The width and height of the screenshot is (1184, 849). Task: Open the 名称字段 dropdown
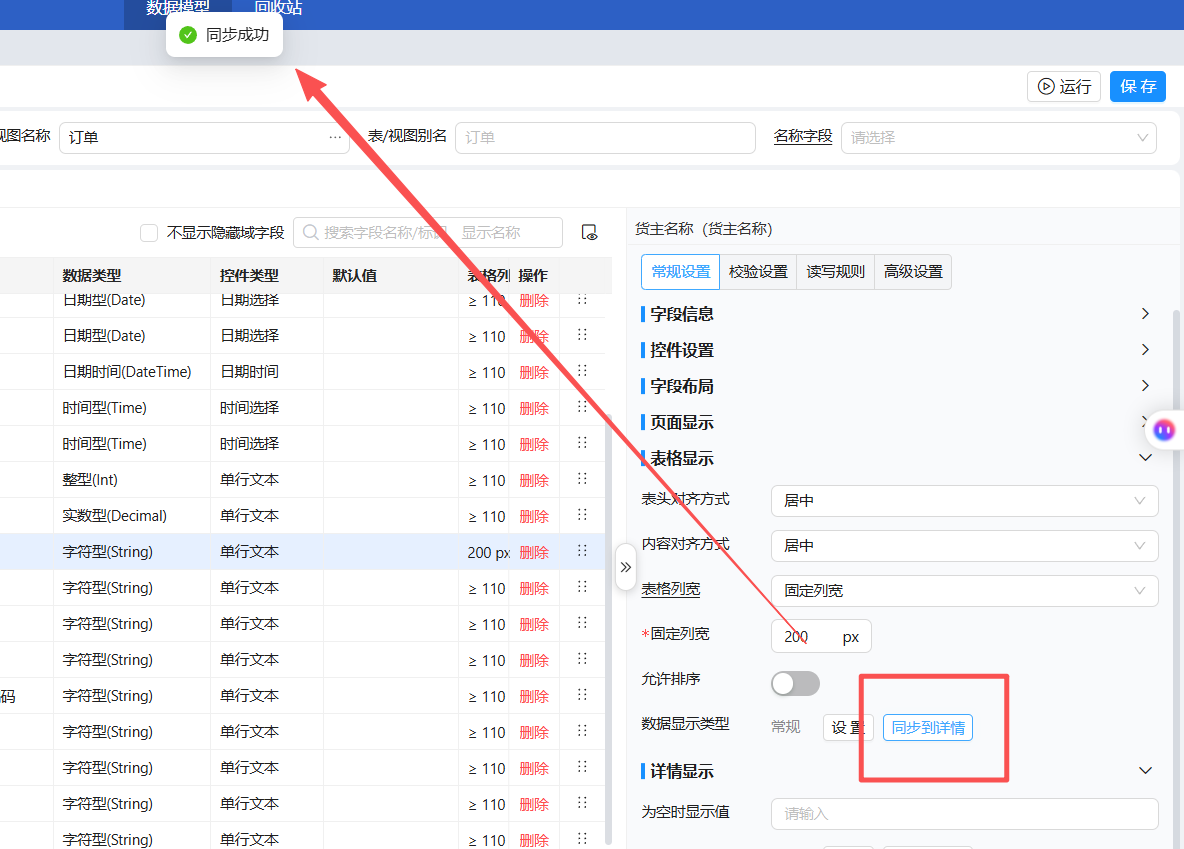pos(998,137)
